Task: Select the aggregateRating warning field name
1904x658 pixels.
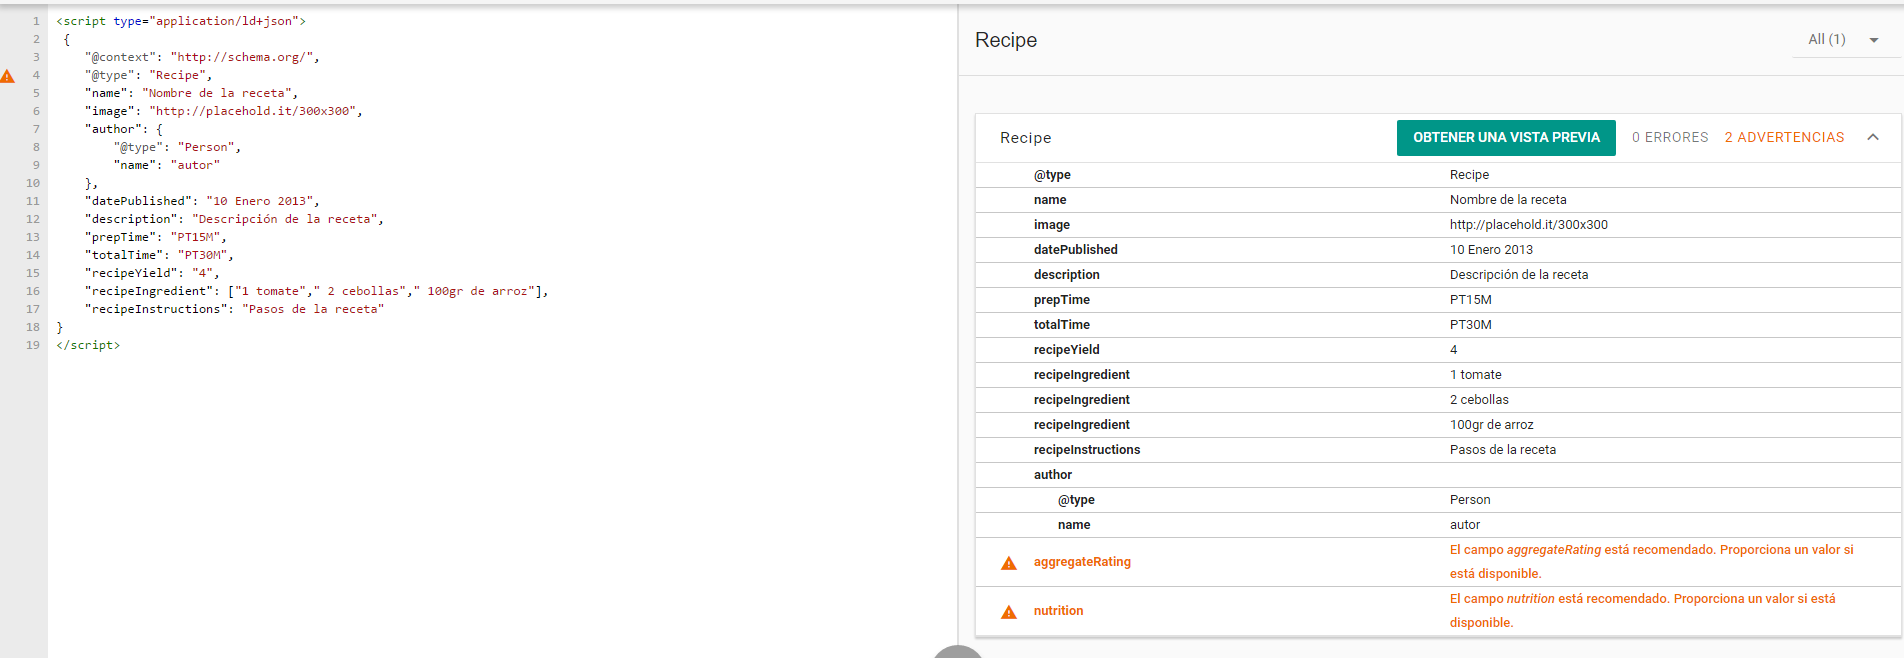Action: [1082, 562]
